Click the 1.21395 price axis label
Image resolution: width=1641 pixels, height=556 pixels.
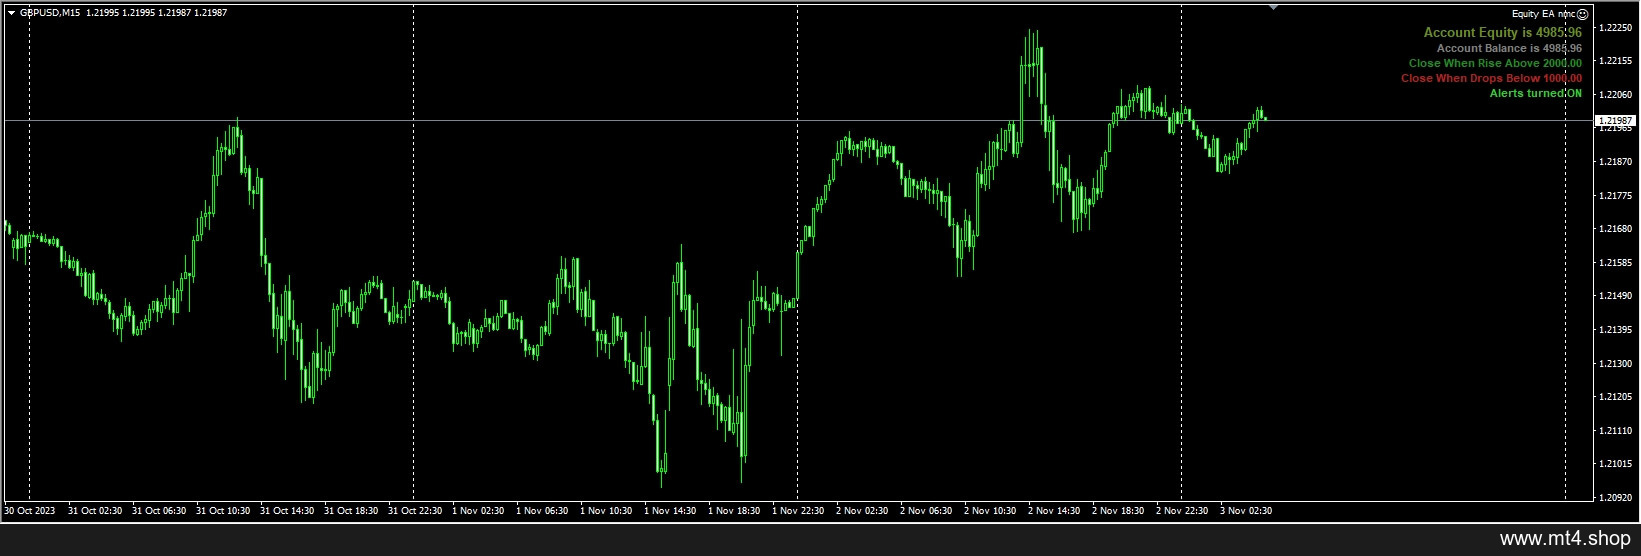(1616, 330)
